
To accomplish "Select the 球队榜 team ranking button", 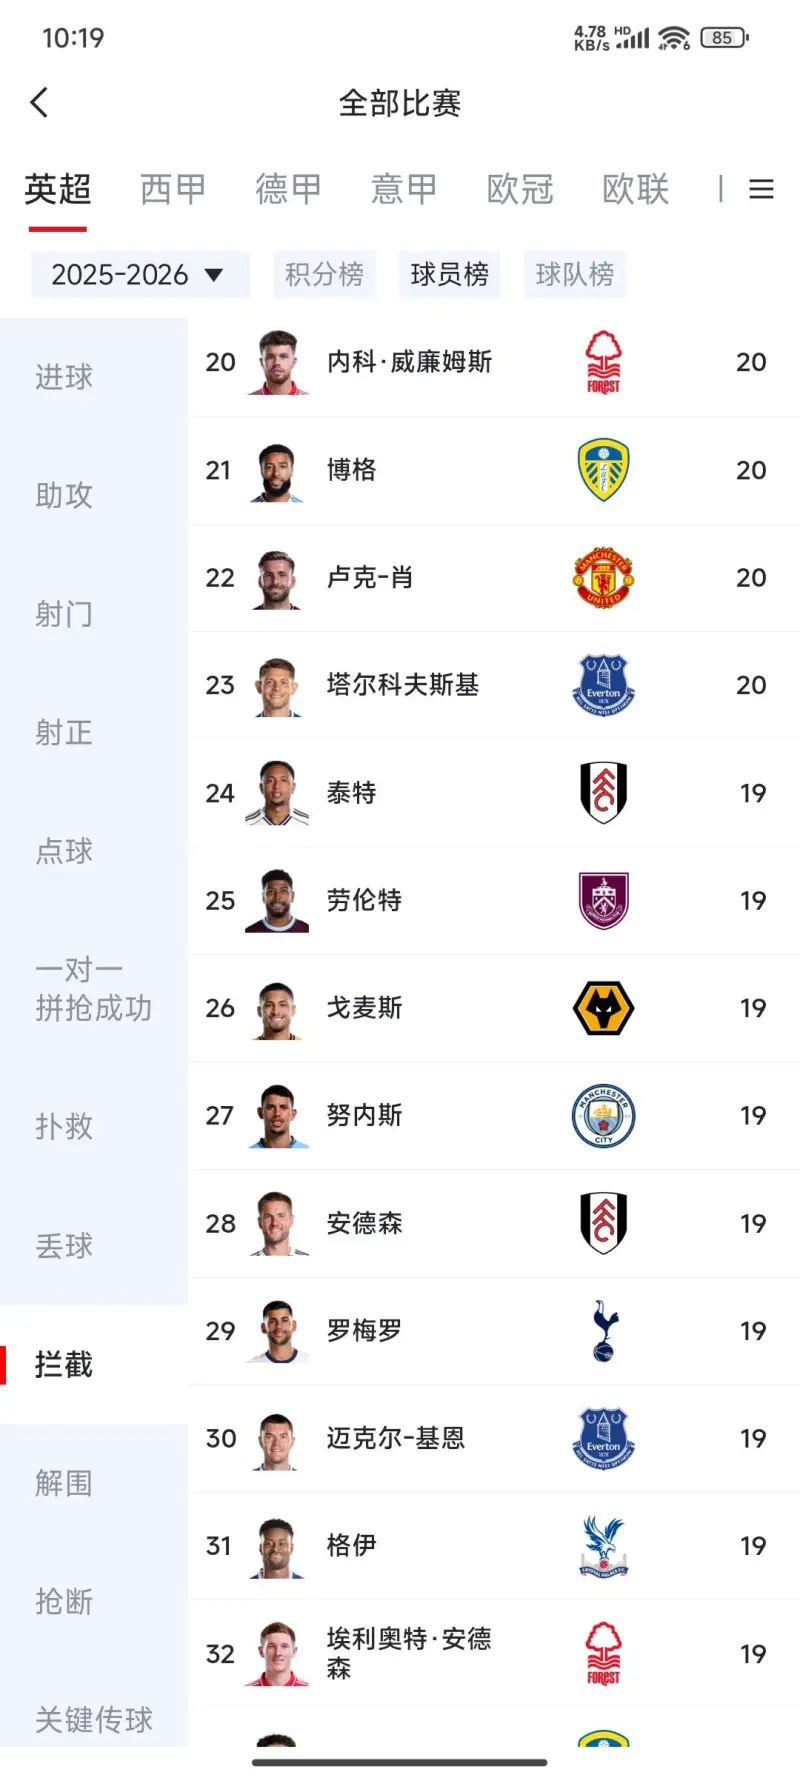I will coord(574,274).
